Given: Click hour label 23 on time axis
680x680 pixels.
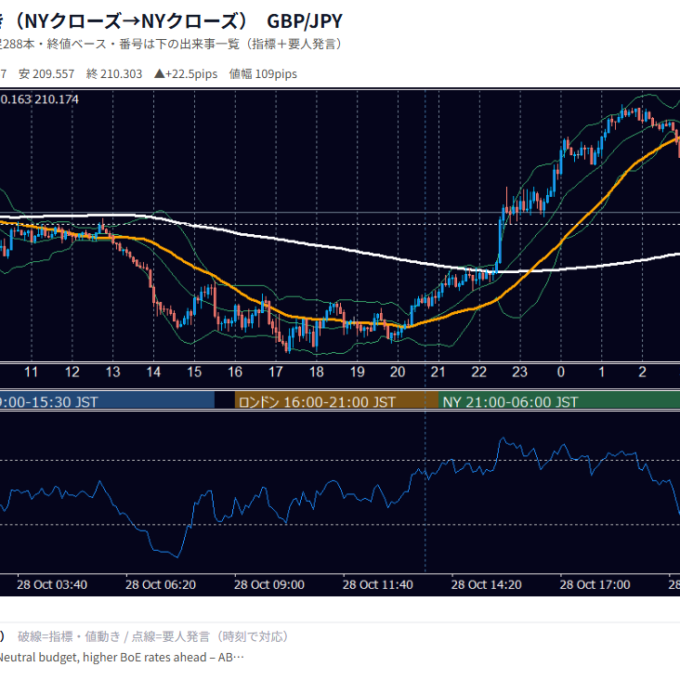Looking at the screenshot, I should (x=520, y=372).
